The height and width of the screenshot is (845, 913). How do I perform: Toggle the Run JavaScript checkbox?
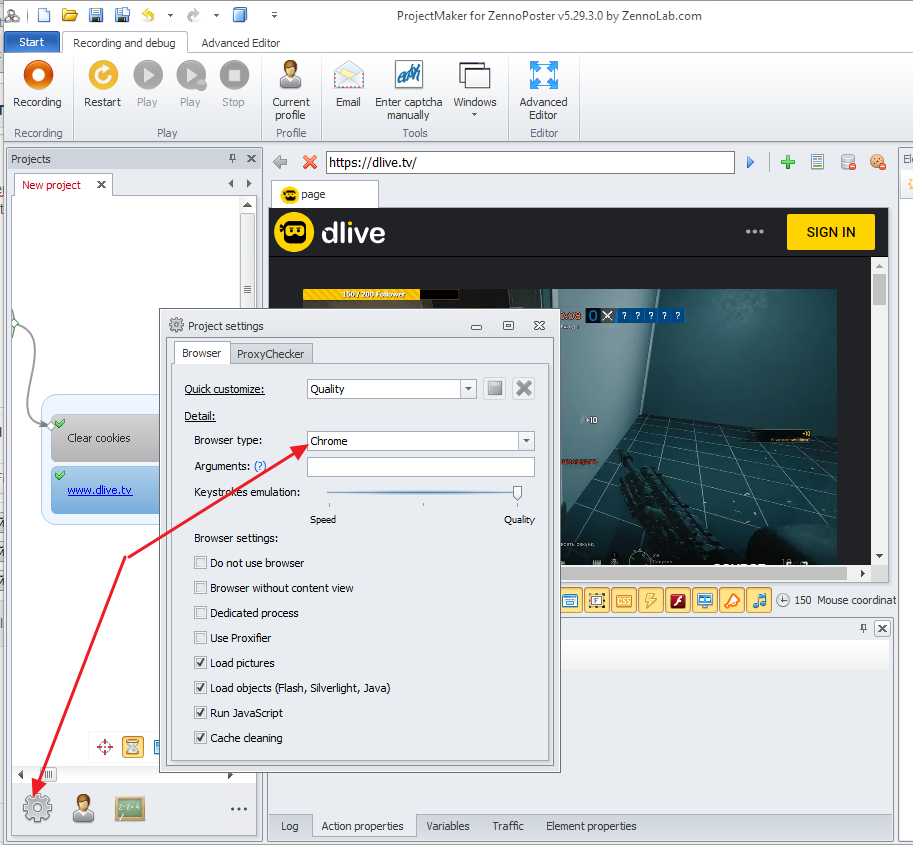tap(201, 713)
